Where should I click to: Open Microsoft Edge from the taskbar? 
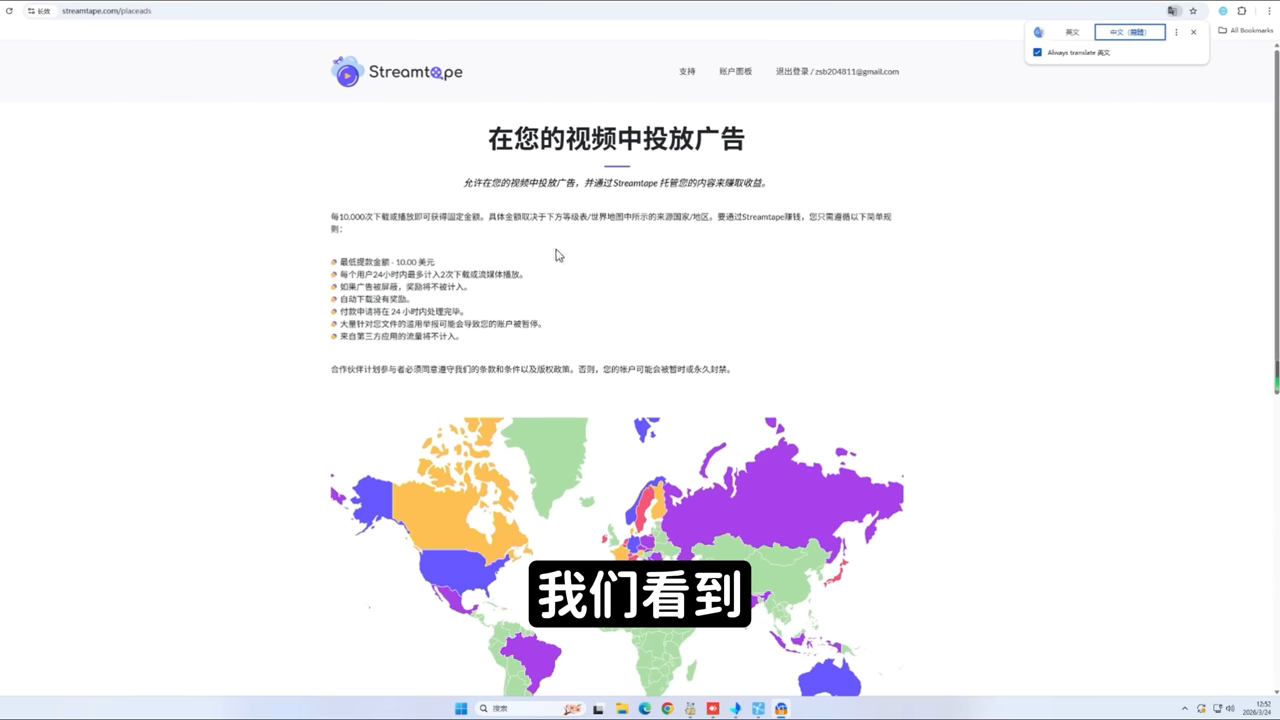tap(645, 708)
